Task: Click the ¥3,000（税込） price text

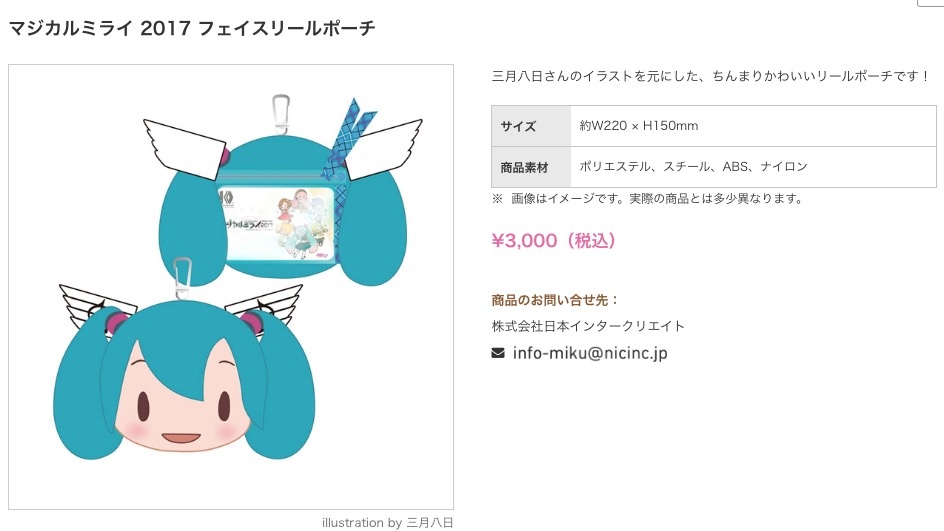Action: 554,241
